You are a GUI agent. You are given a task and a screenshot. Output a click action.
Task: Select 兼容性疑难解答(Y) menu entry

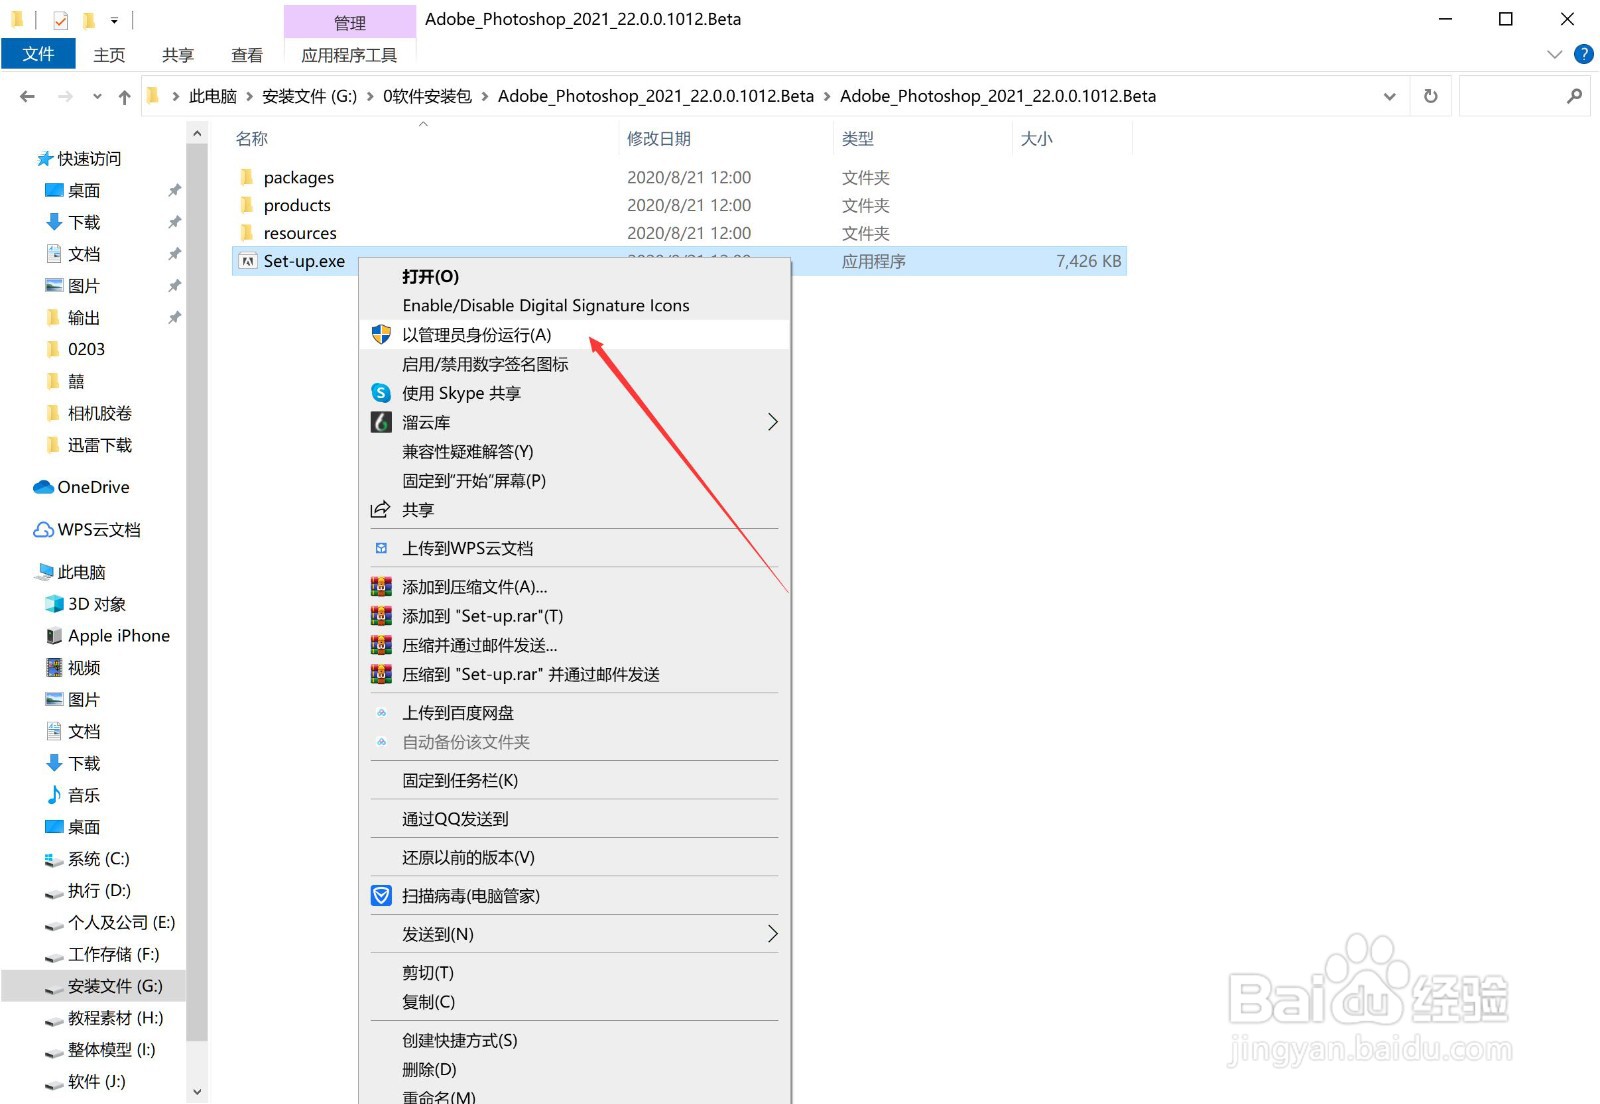[x=575, y=451]
